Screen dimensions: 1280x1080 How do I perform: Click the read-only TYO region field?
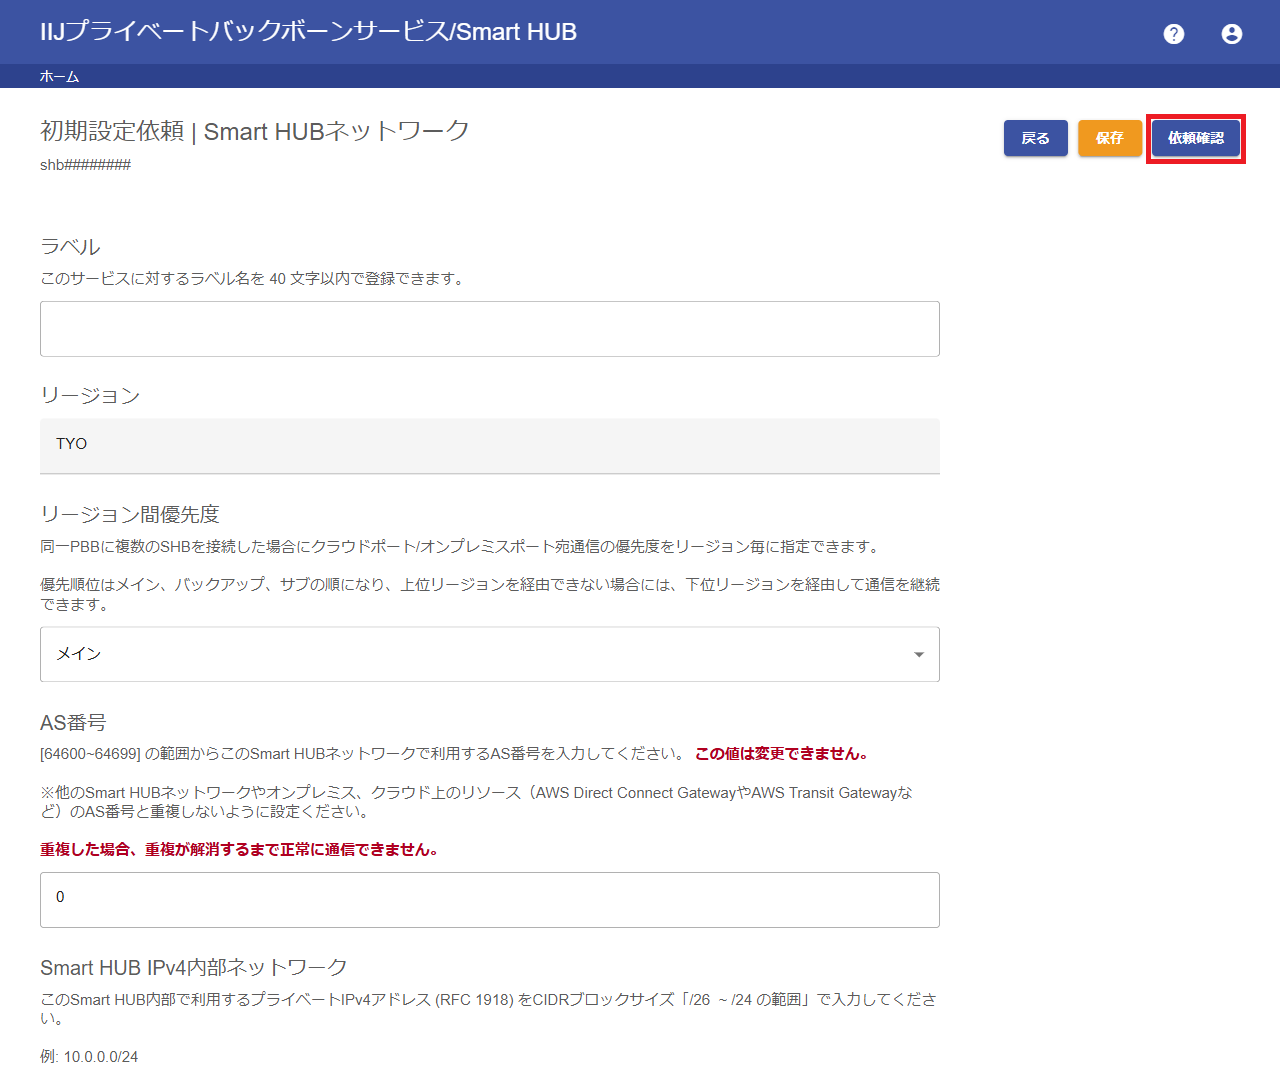coord(490,446)
